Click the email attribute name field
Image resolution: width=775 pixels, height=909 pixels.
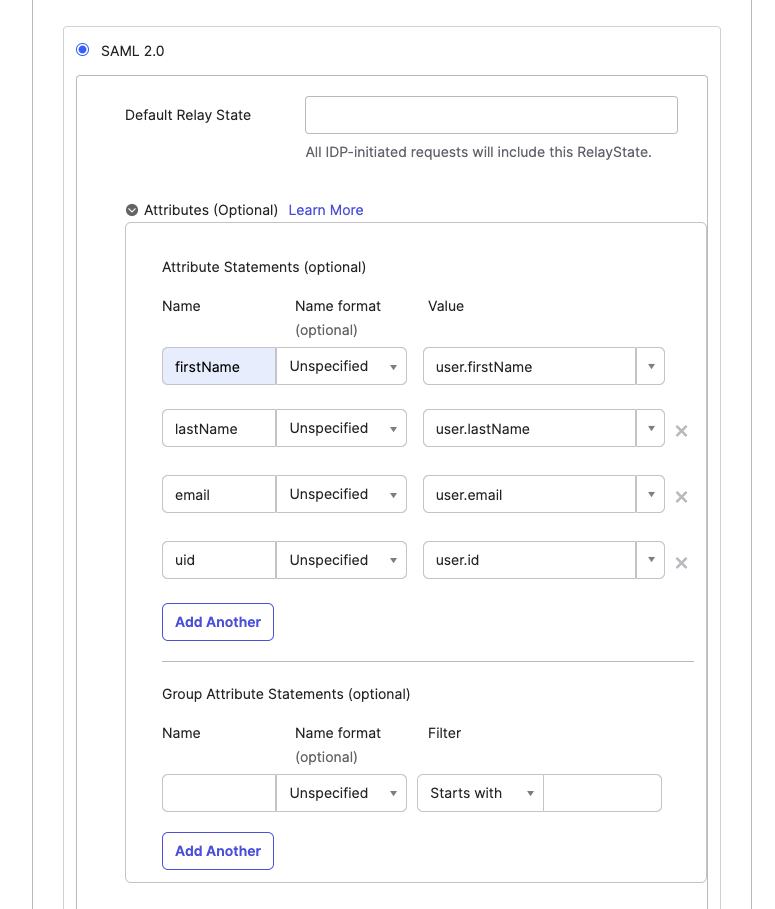click(219, 495)
